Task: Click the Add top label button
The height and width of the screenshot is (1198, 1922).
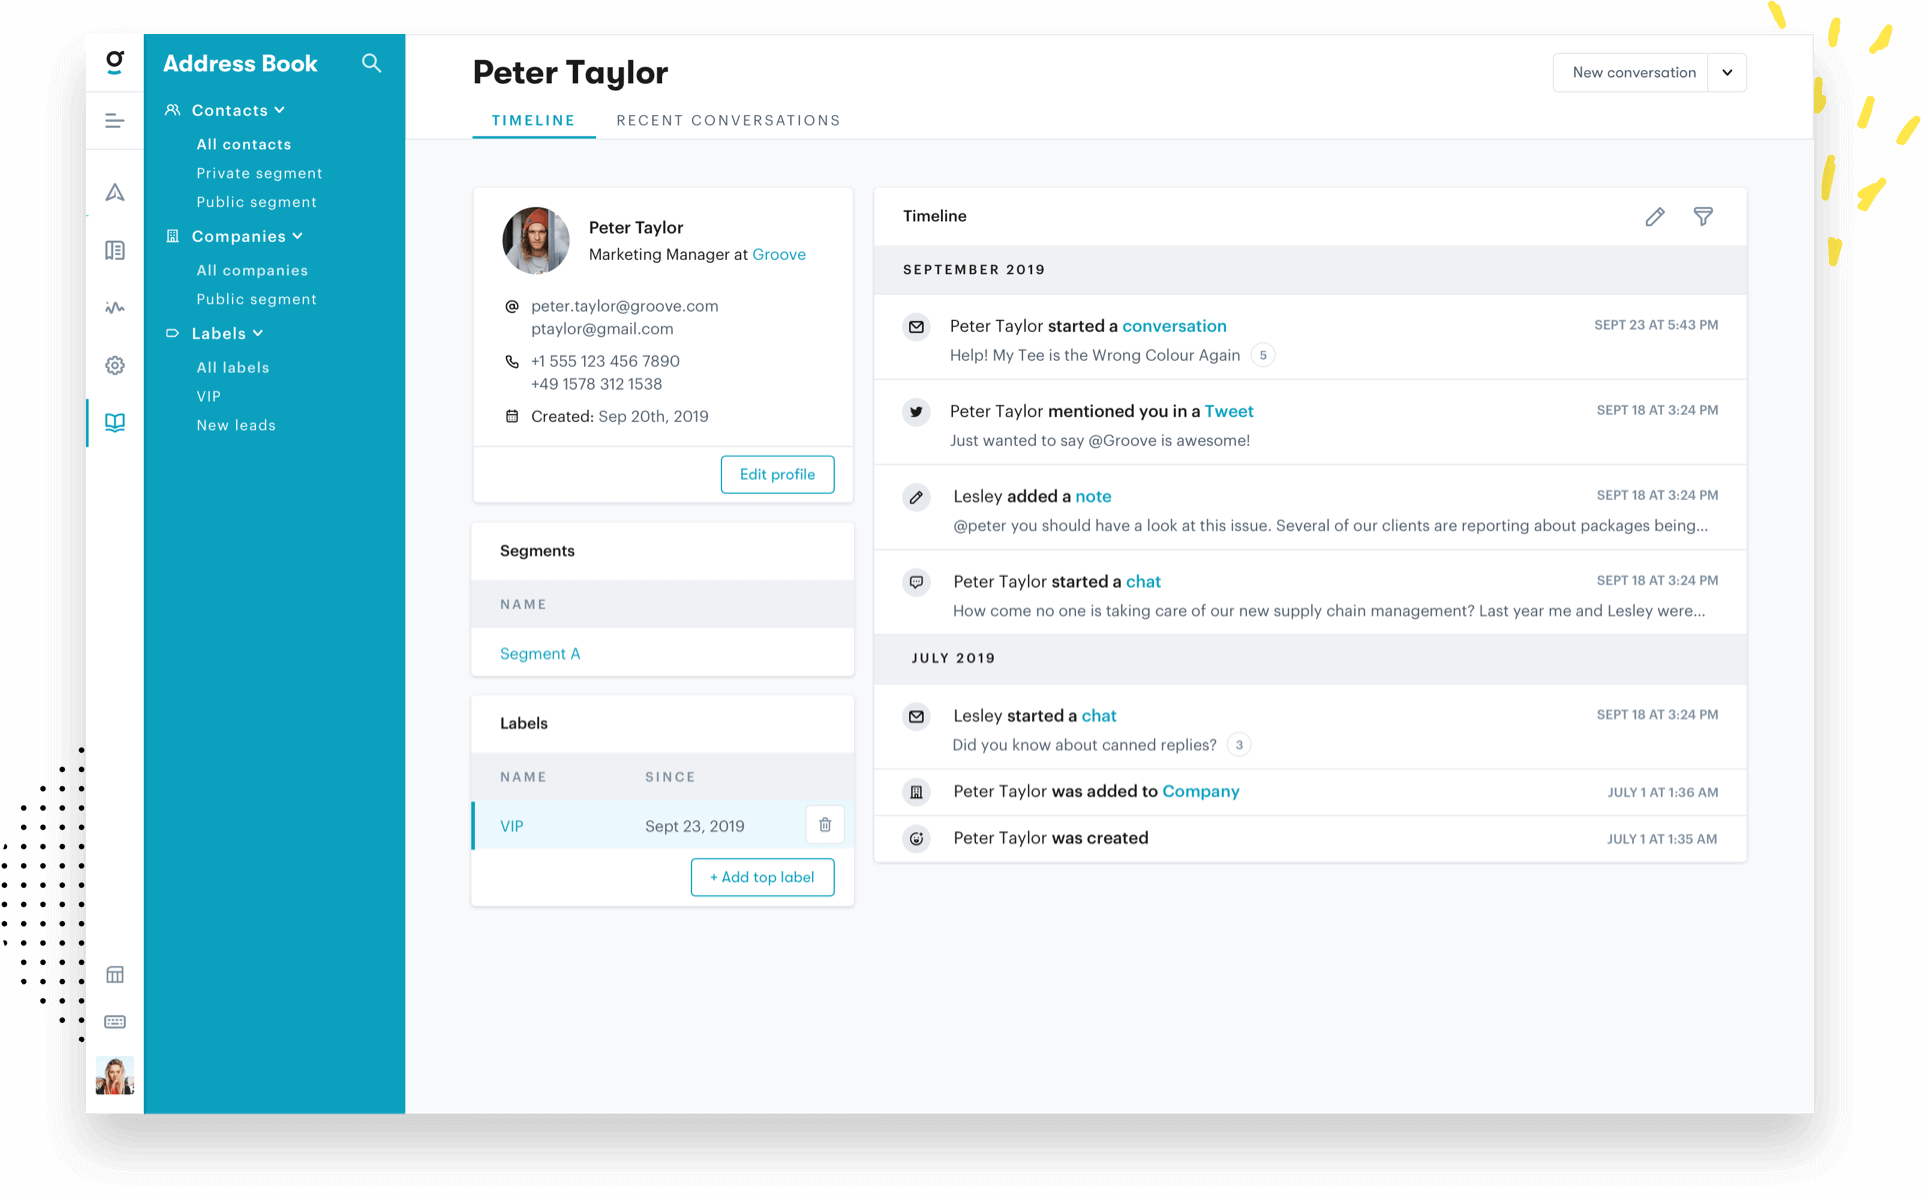Action: [x=762, y=876]
